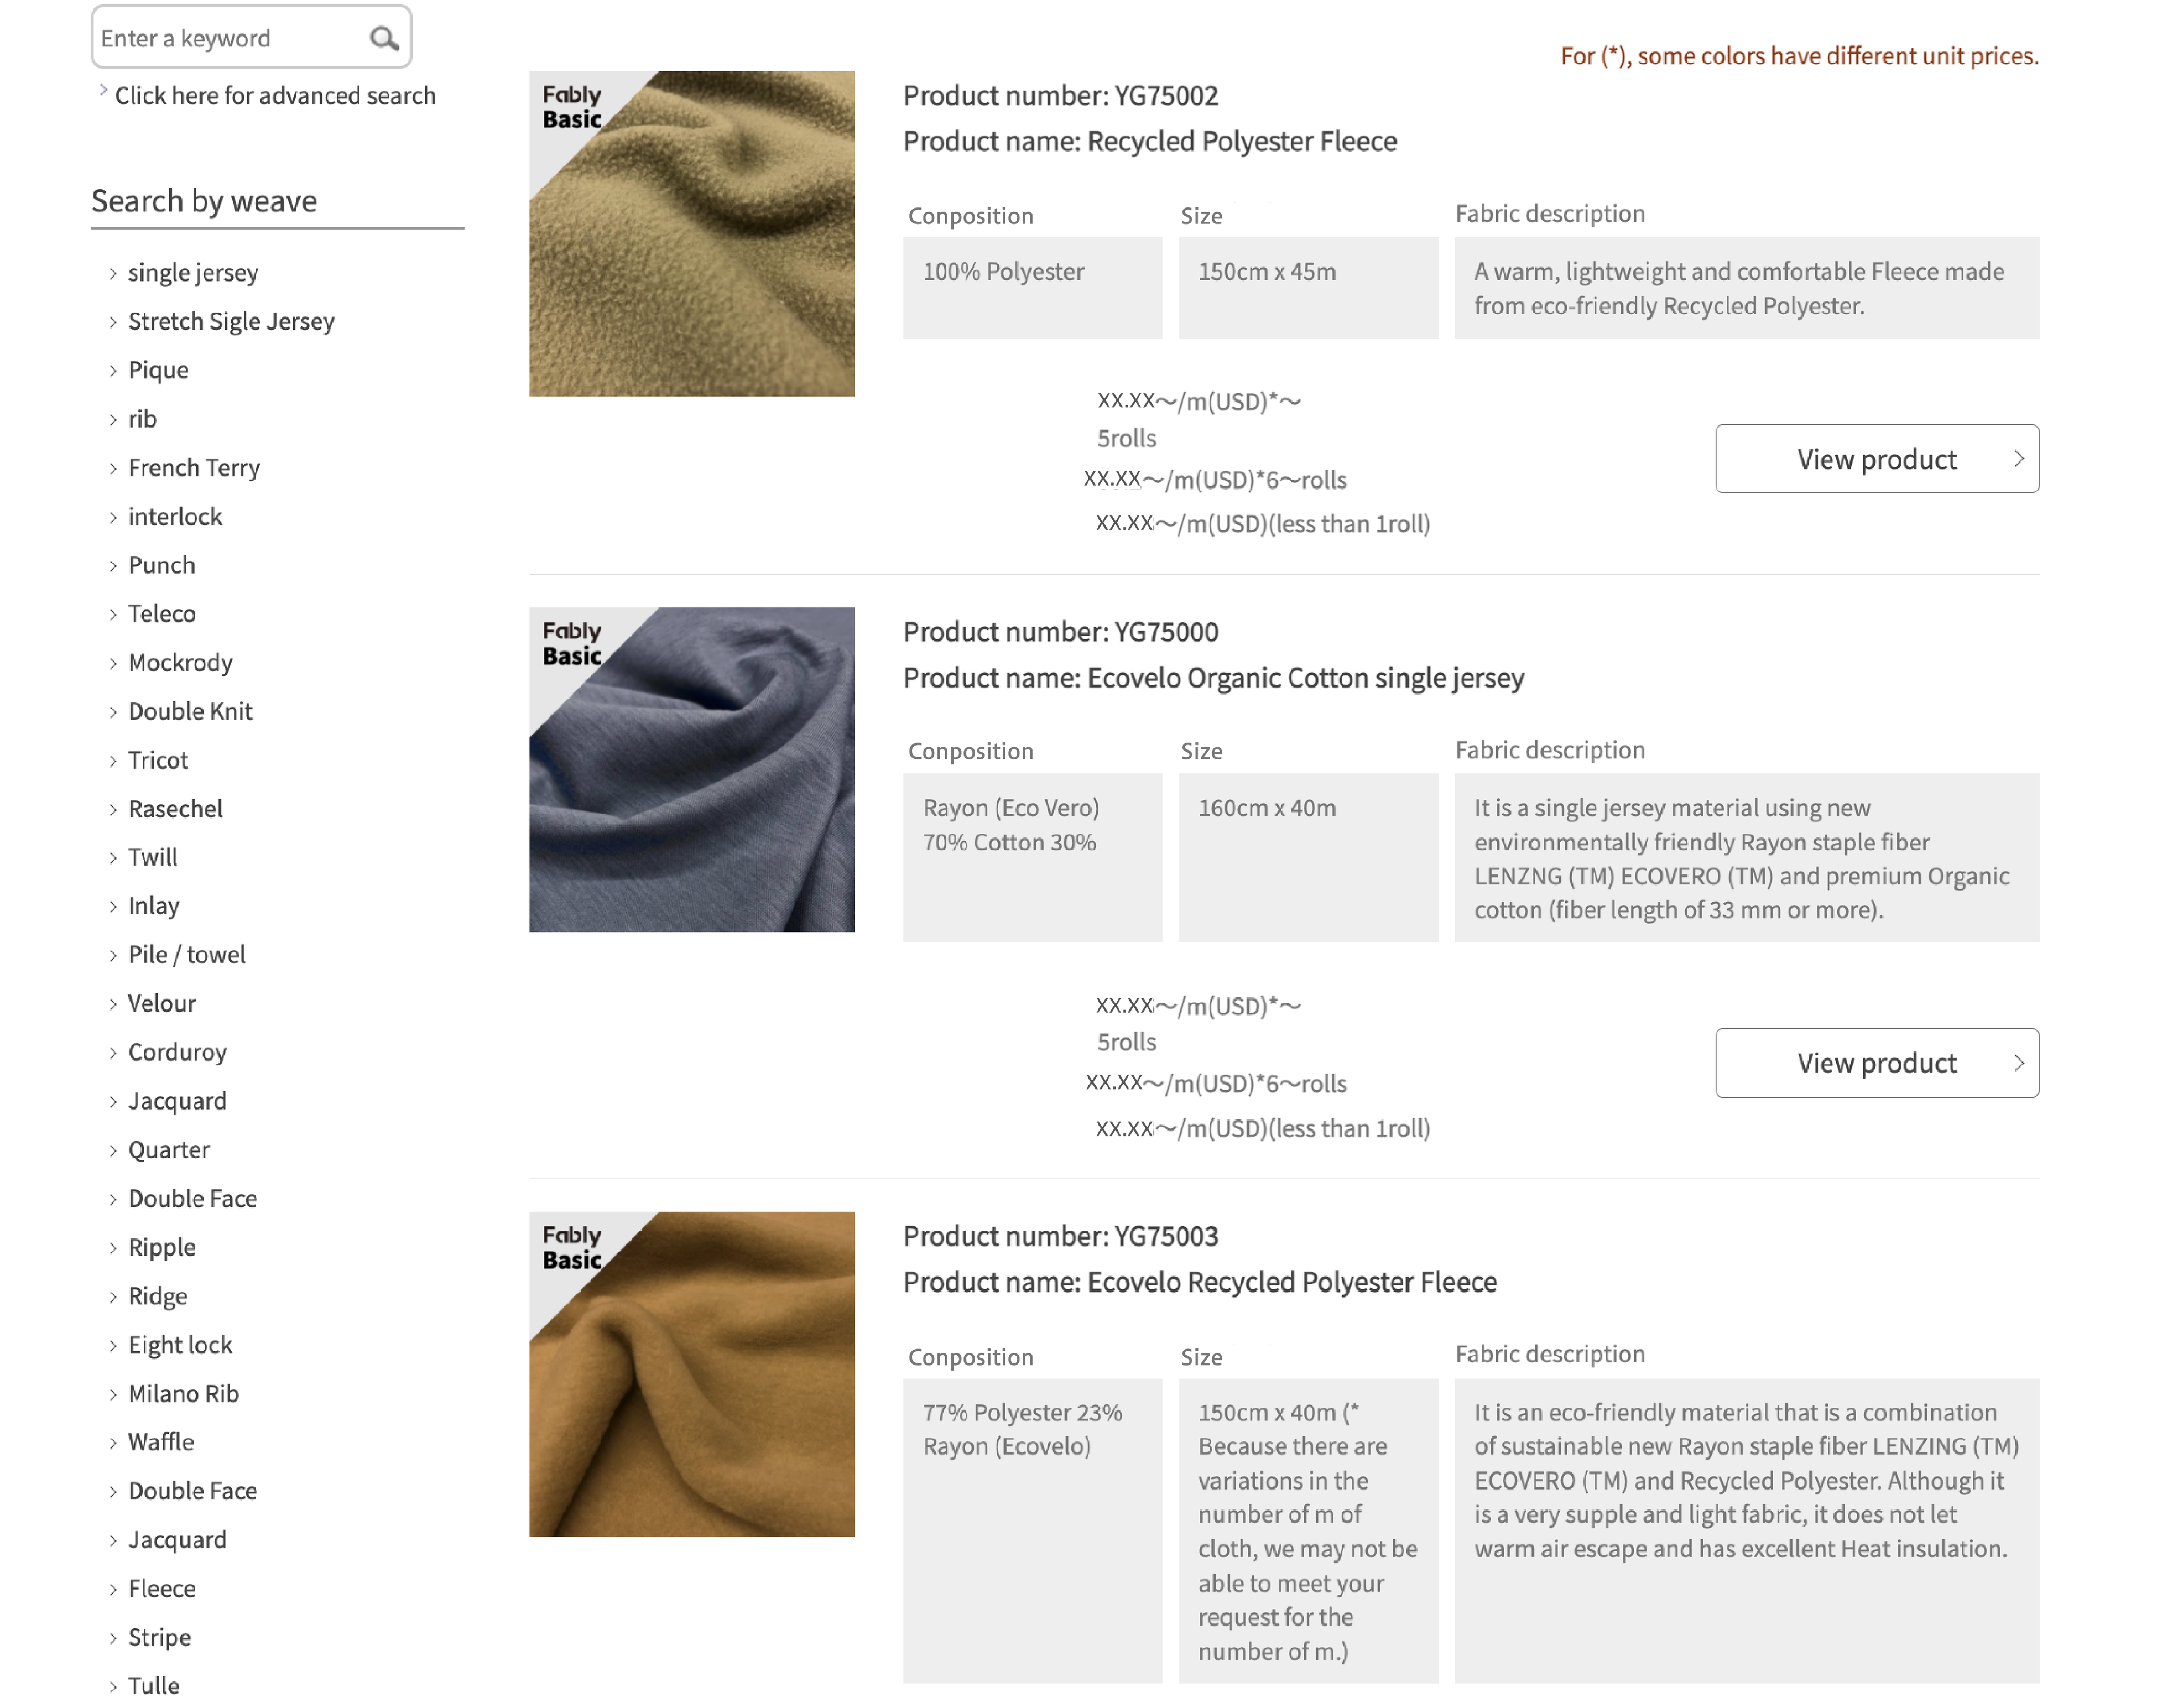Filter fabrics by Twill weave

coord(153,858)
